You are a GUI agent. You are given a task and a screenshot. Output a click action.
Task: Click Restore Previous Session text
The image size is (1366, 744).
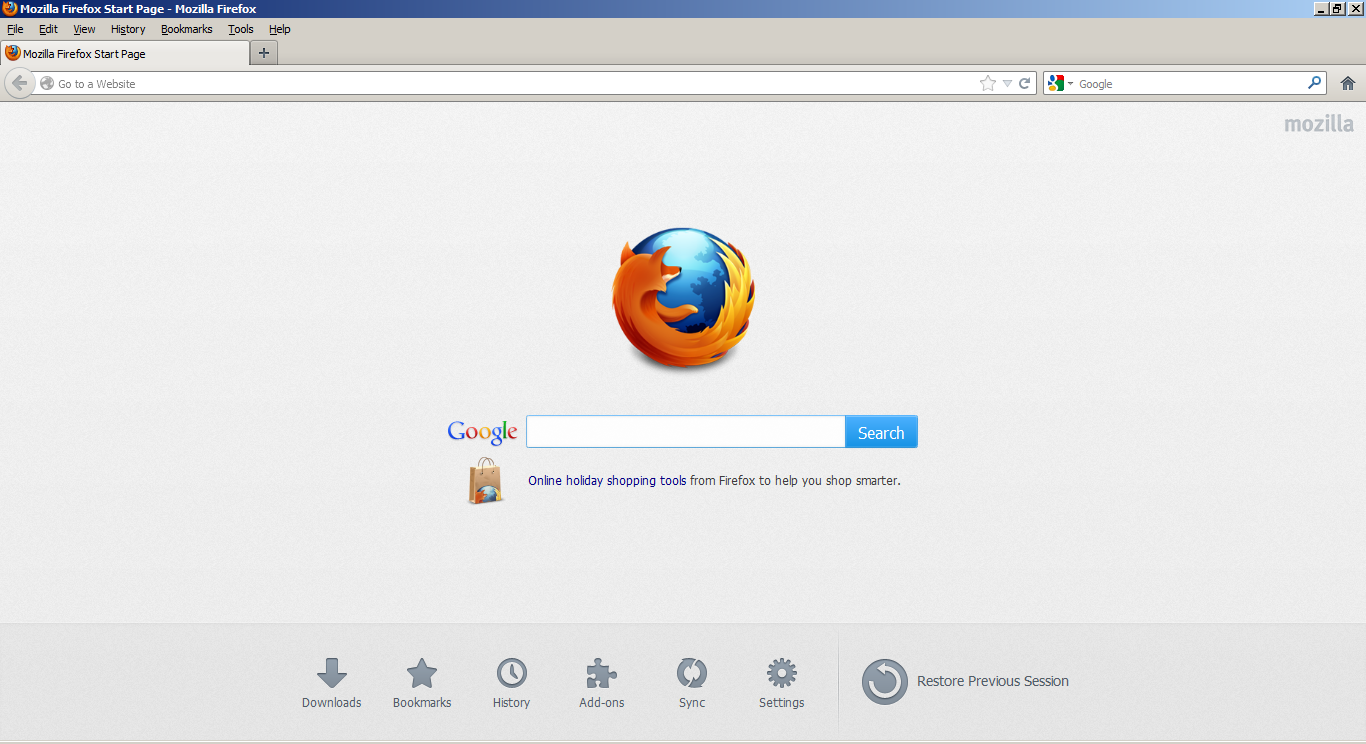click(x=993, y=681)
